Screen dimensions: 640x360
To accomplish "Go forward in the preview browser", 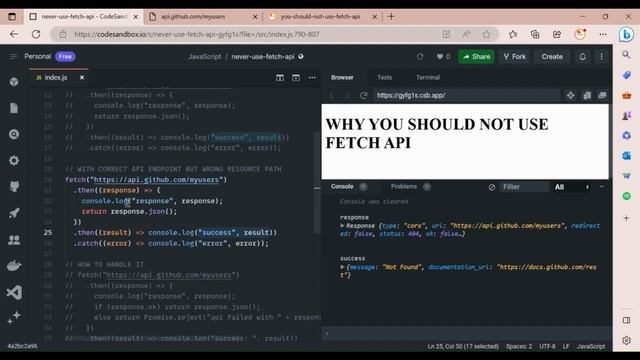I will click(x=347, y=96).
